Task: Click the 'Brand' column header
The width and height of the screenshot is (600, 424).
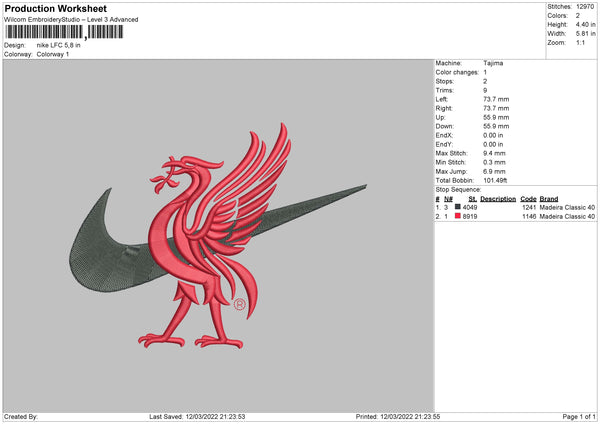Action: coord(549,199)
